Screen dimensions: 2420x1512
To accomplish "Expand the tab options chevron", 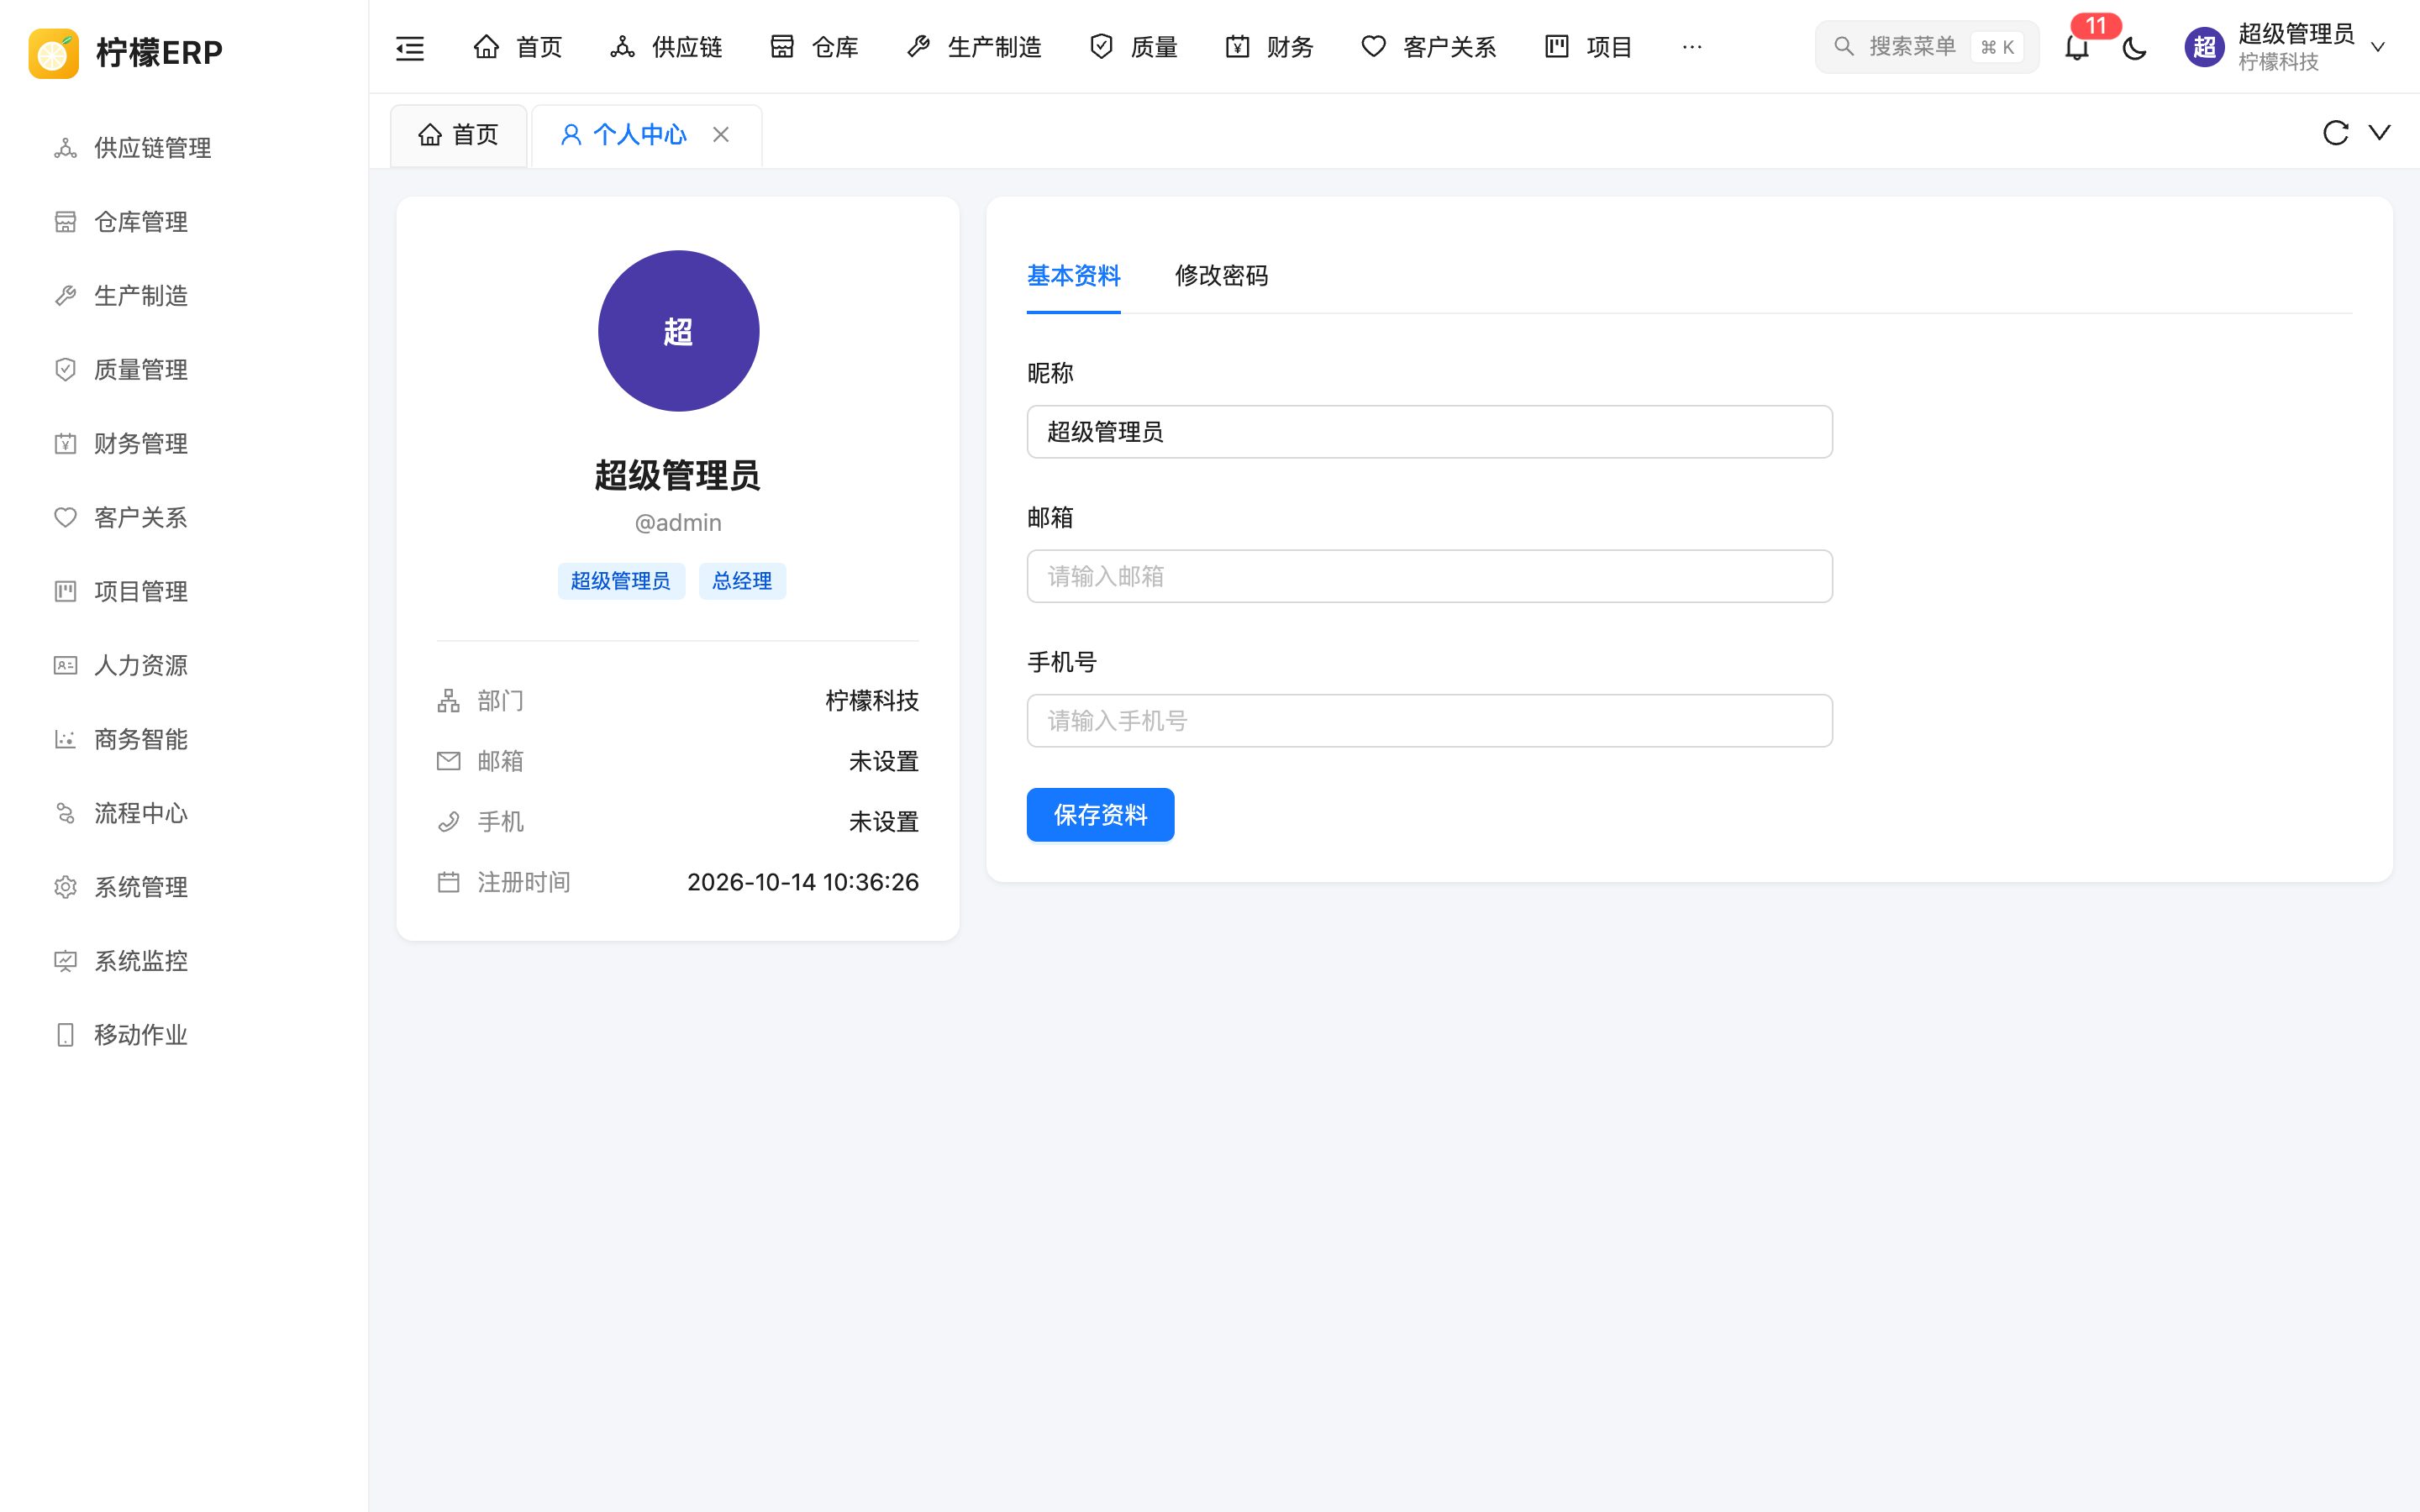I will click(2380, 132).
